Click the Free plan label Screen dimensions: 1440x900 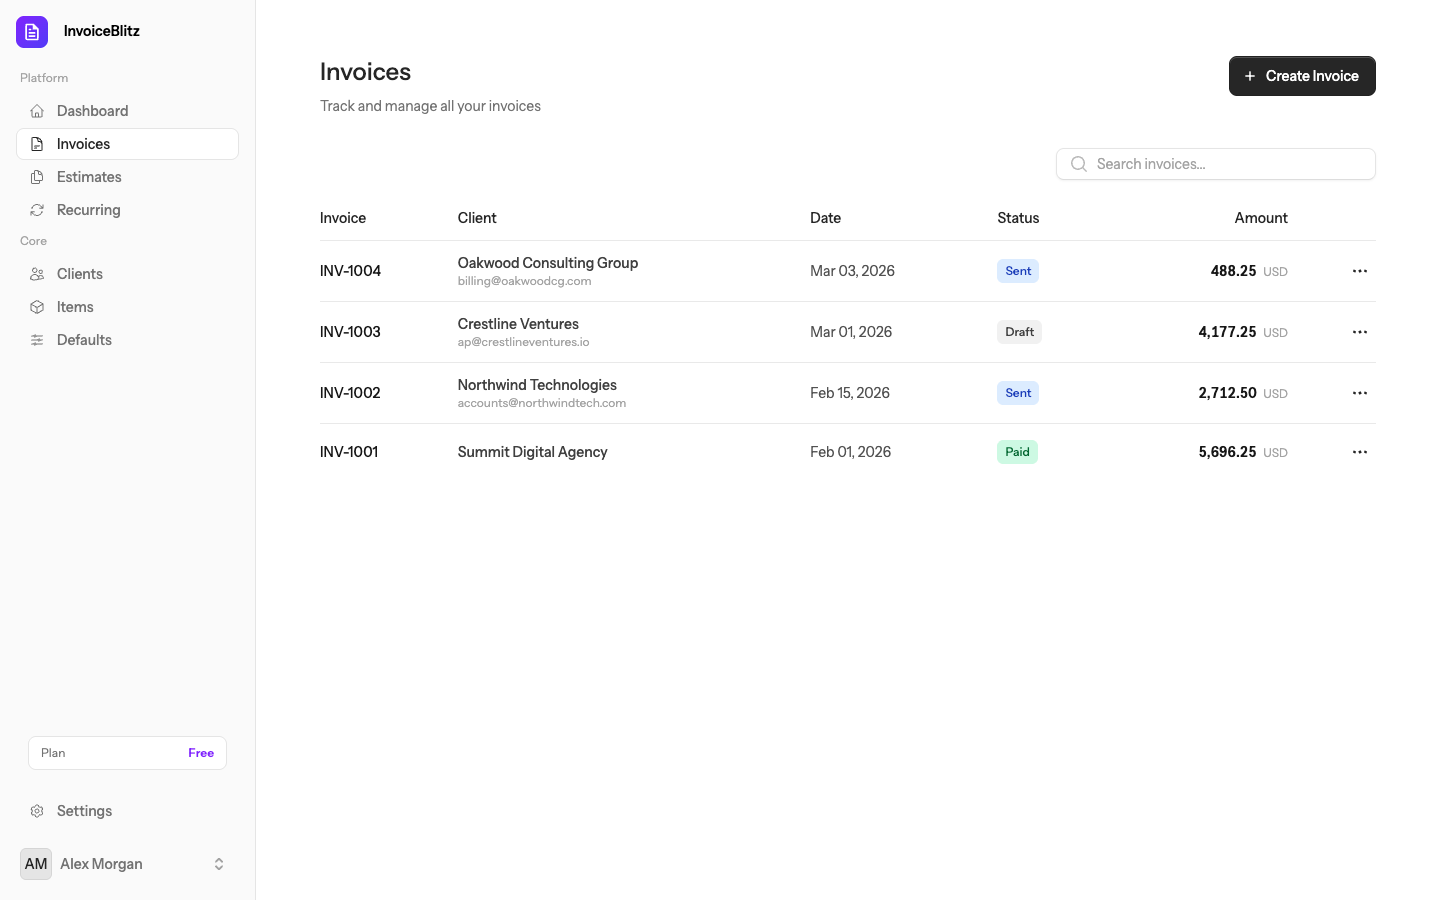(x=200, y=752)
